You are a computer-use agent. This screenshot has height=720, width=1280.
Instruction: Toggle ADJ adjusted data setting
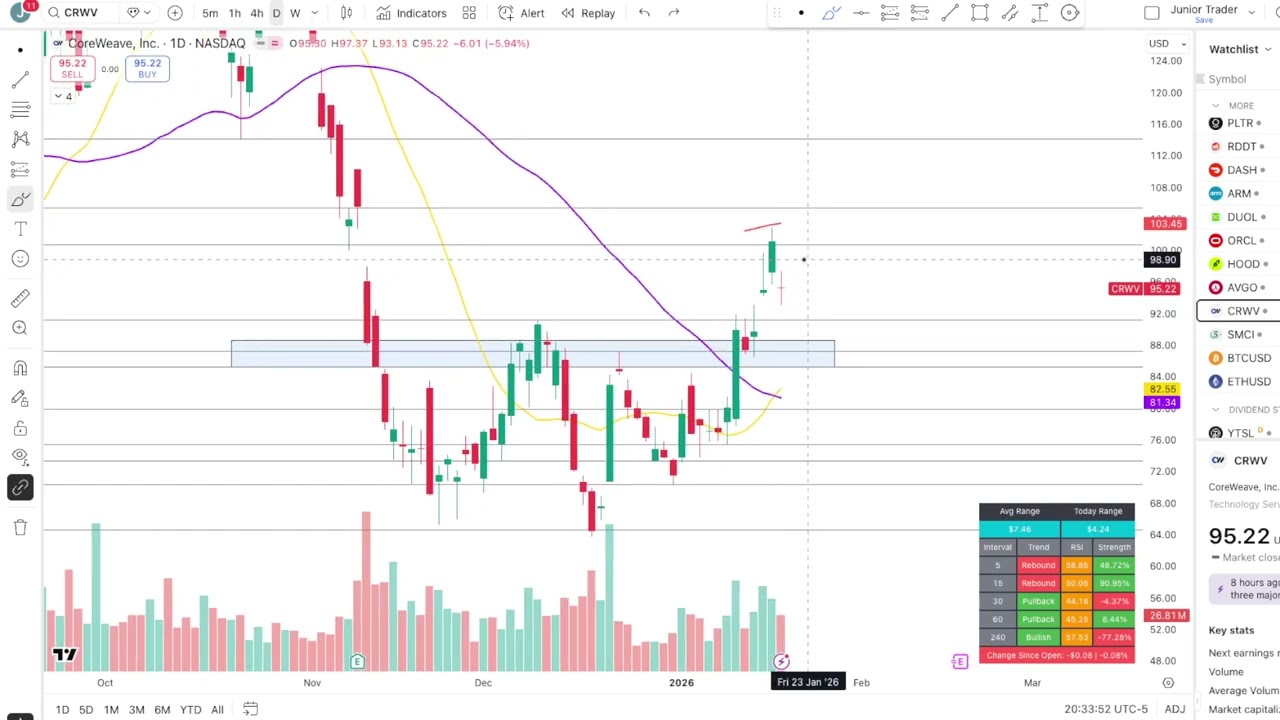1175,709
